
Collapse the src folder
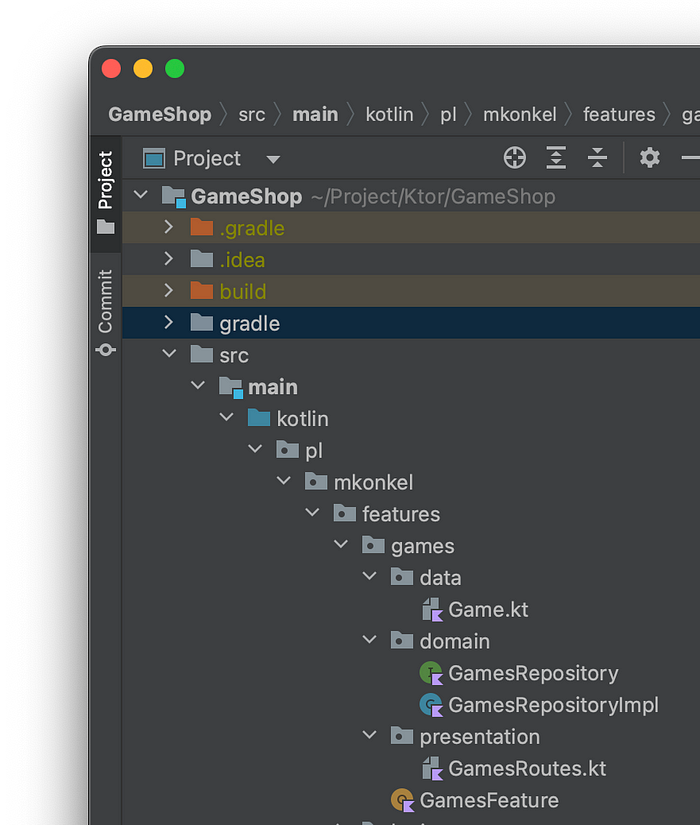(169, 354)
